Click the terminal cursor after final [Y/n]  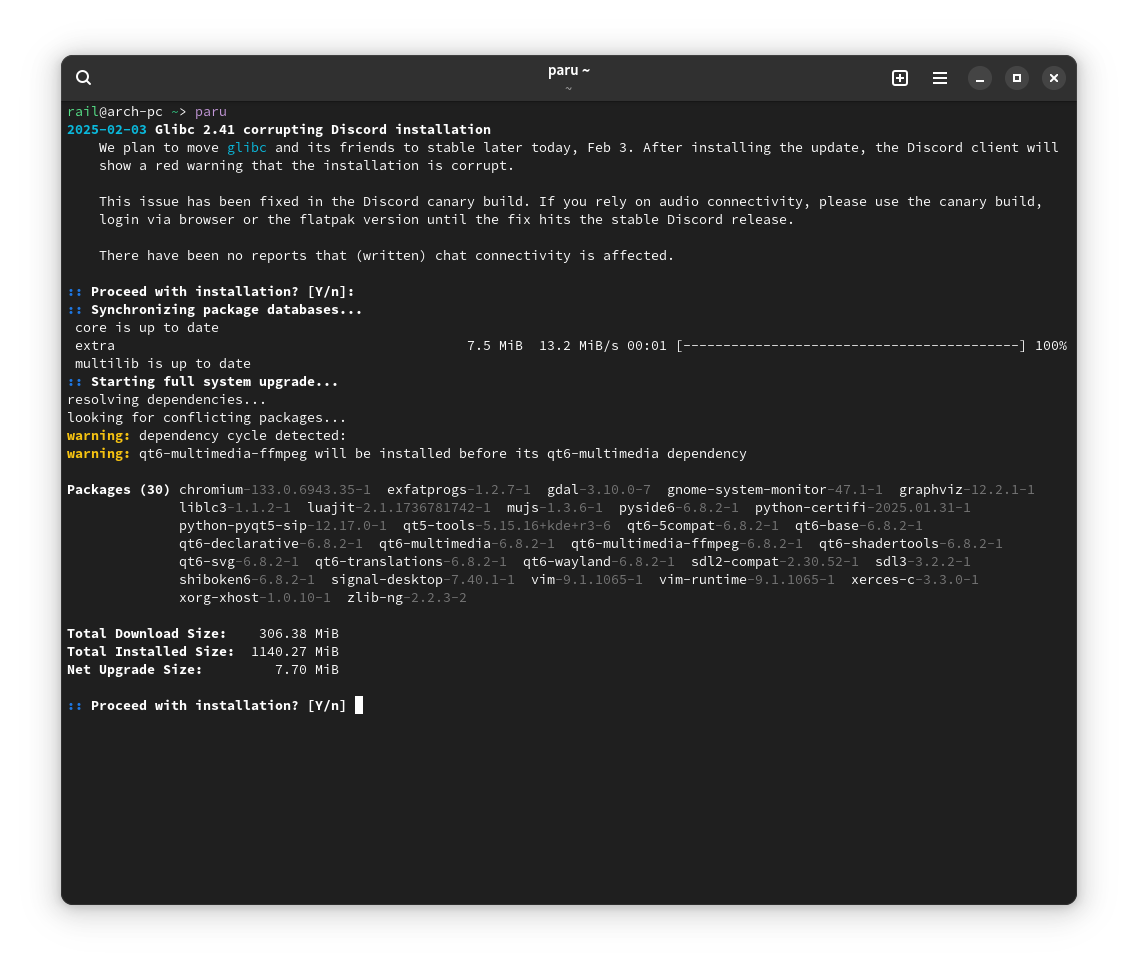[x=359, y=706]
